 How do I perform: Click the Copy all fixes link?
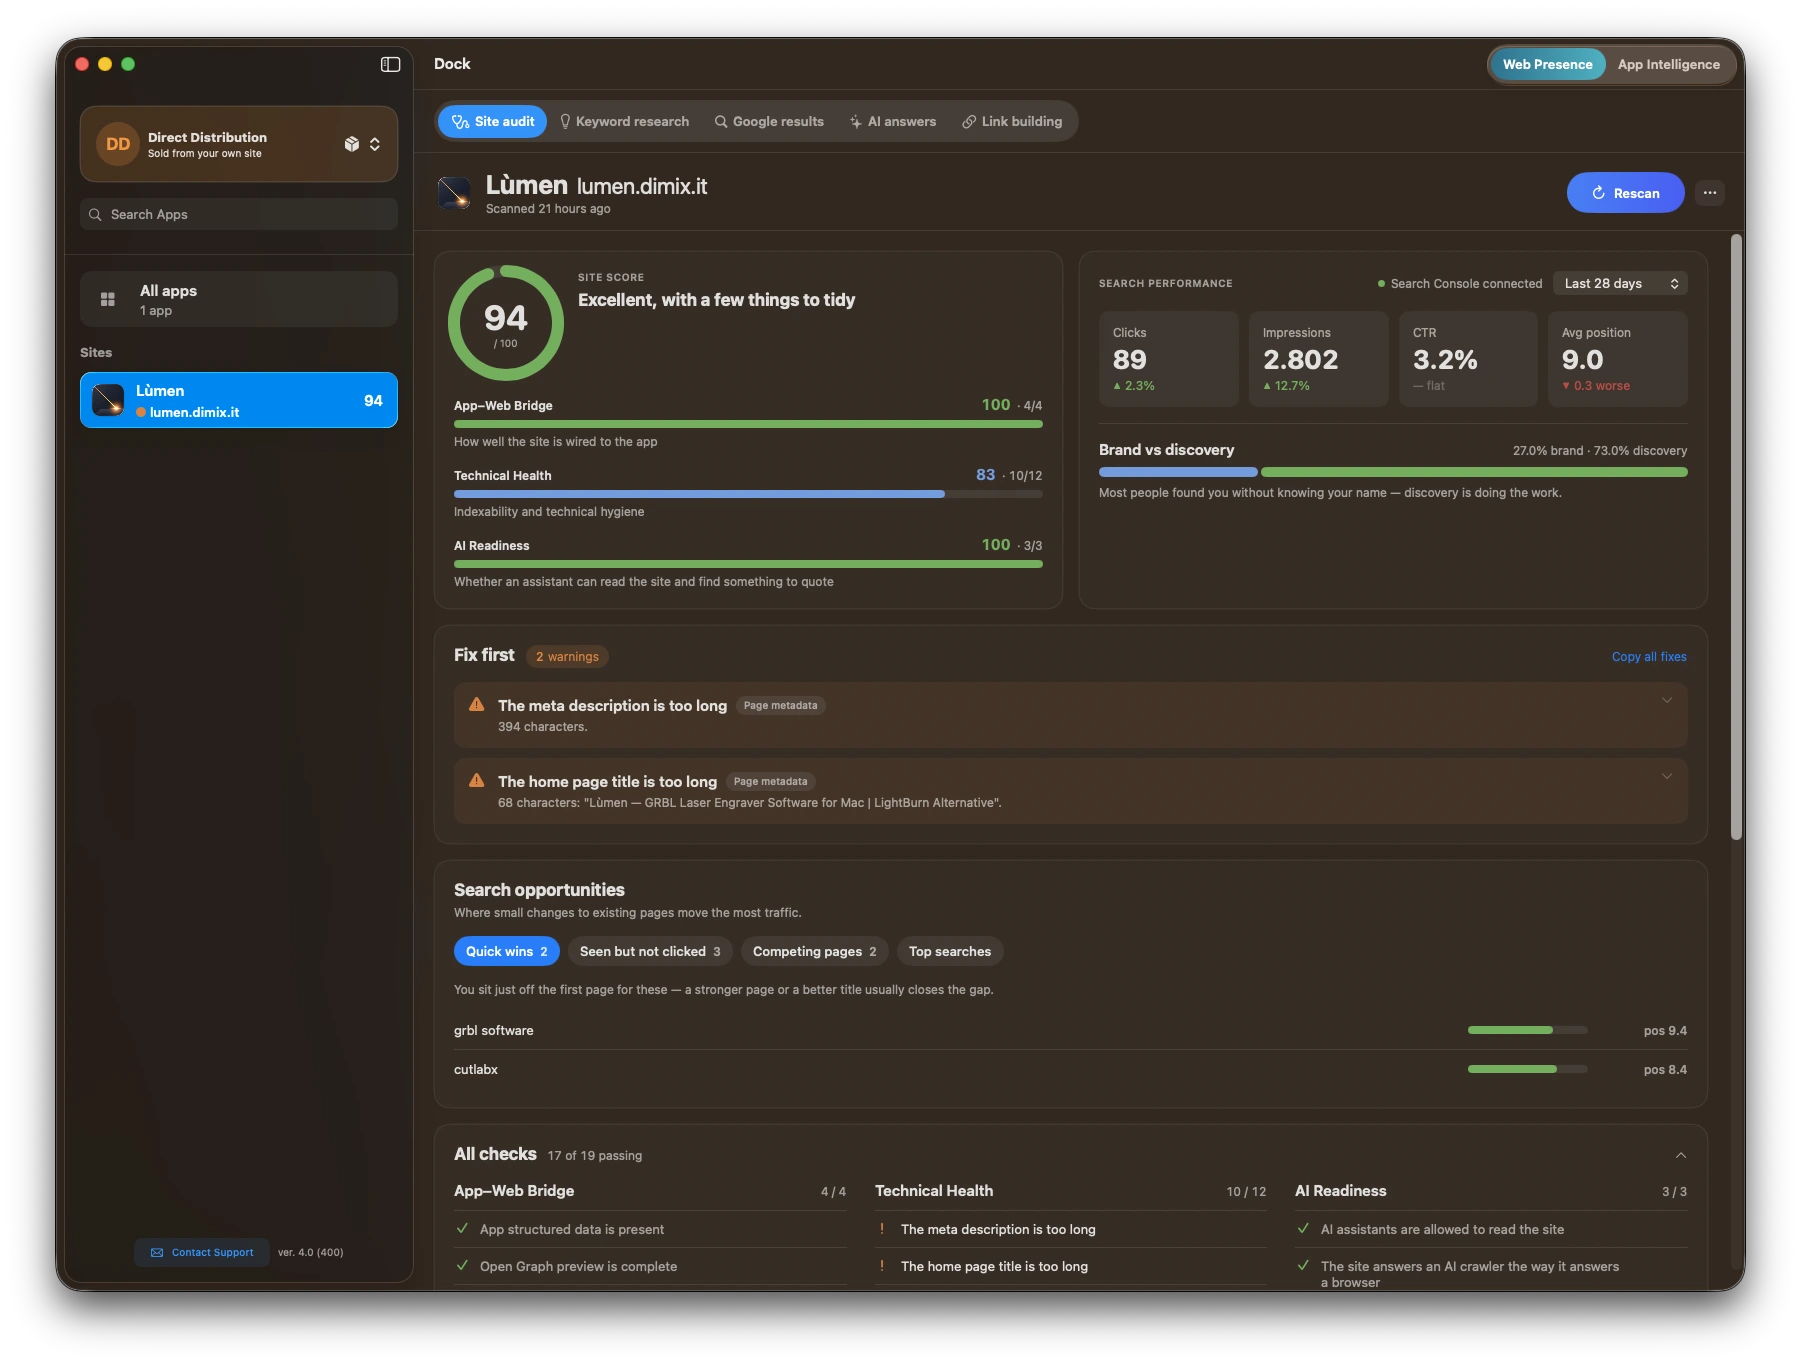click(1649, 657)
